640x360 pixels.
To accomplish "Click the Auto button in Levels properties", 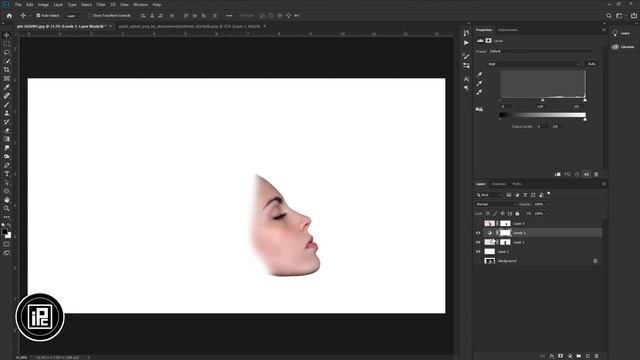I will click(592, 64).
